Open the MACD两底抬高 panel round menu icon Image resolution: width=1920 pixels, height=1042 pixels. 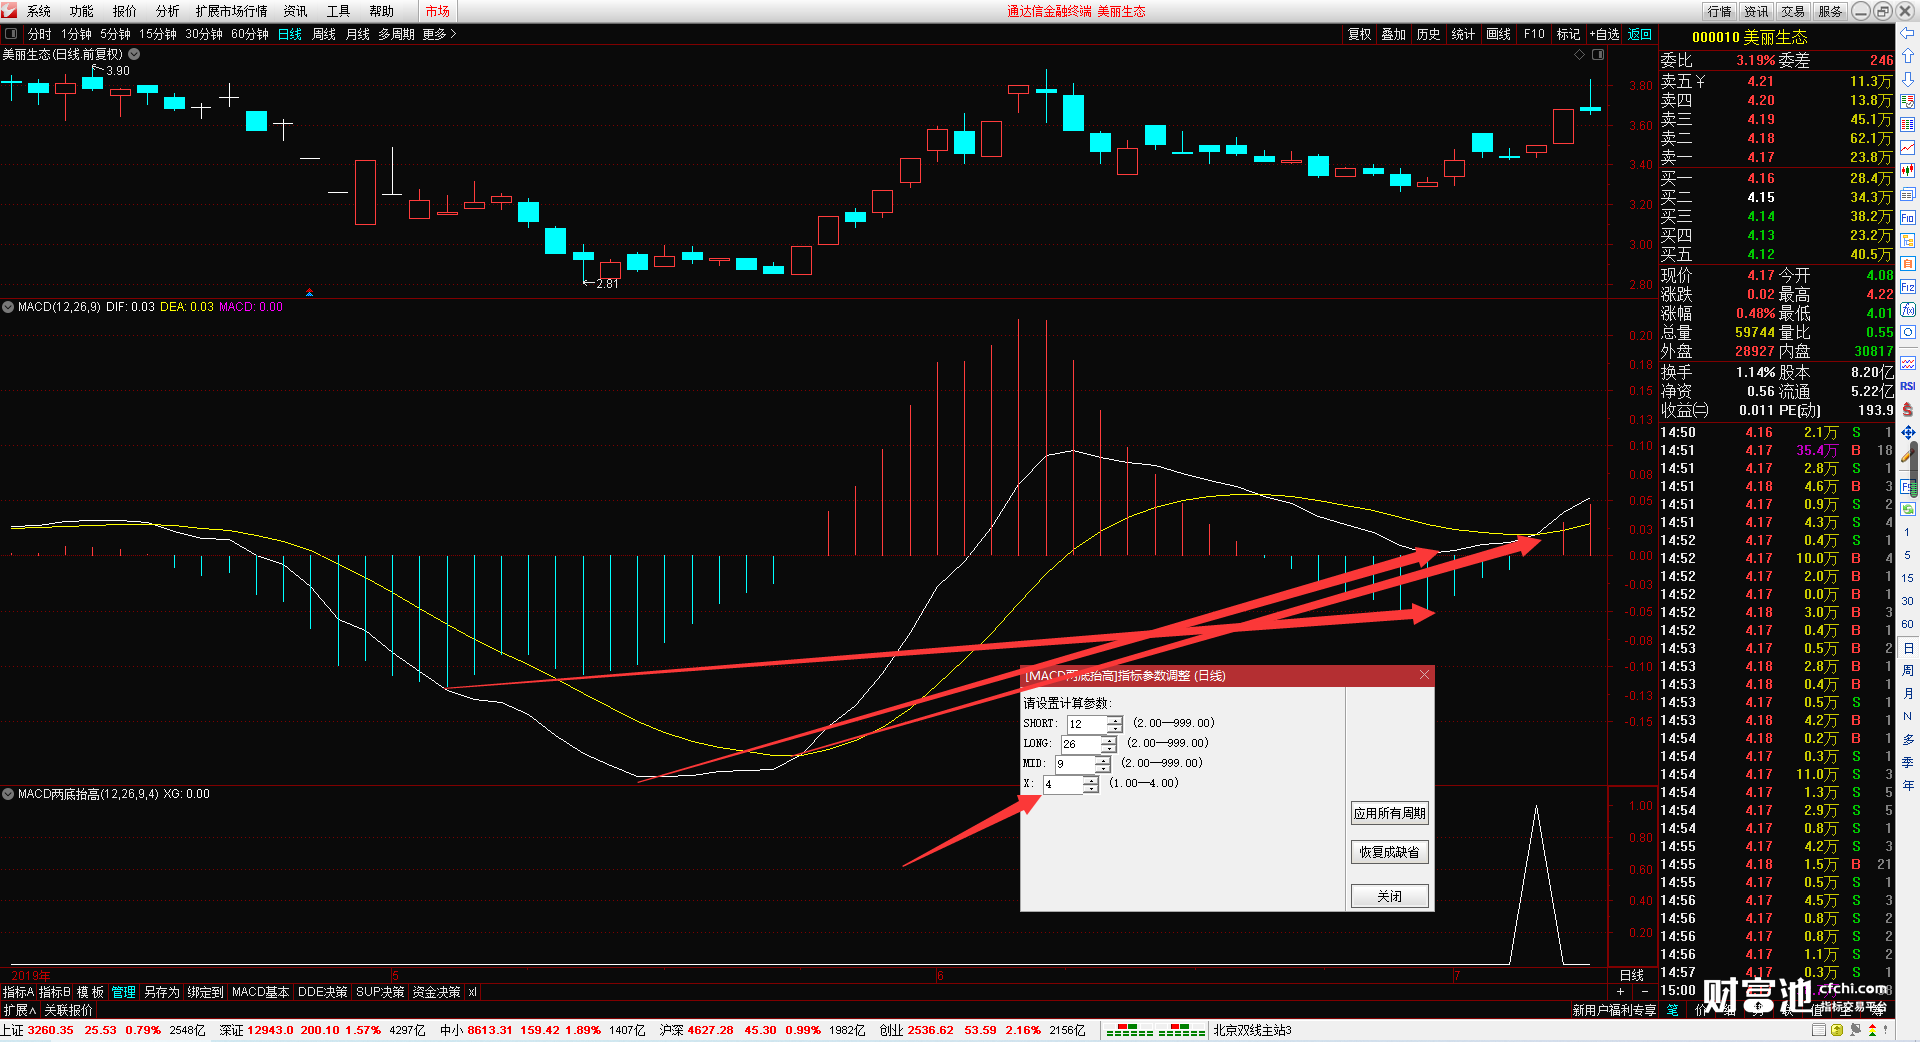coord(8,794)
